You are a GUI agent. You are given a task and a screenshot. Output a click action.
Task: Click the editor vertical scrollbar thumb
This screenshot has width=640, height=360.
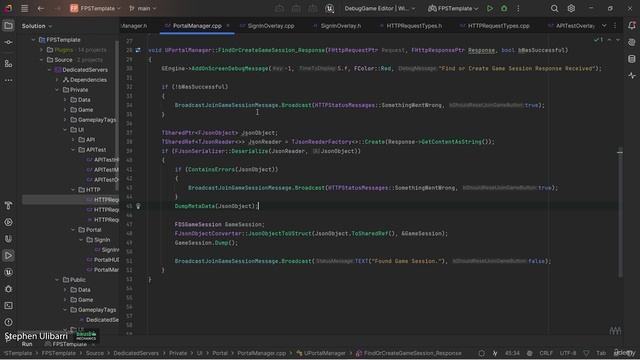coord(620,213)
